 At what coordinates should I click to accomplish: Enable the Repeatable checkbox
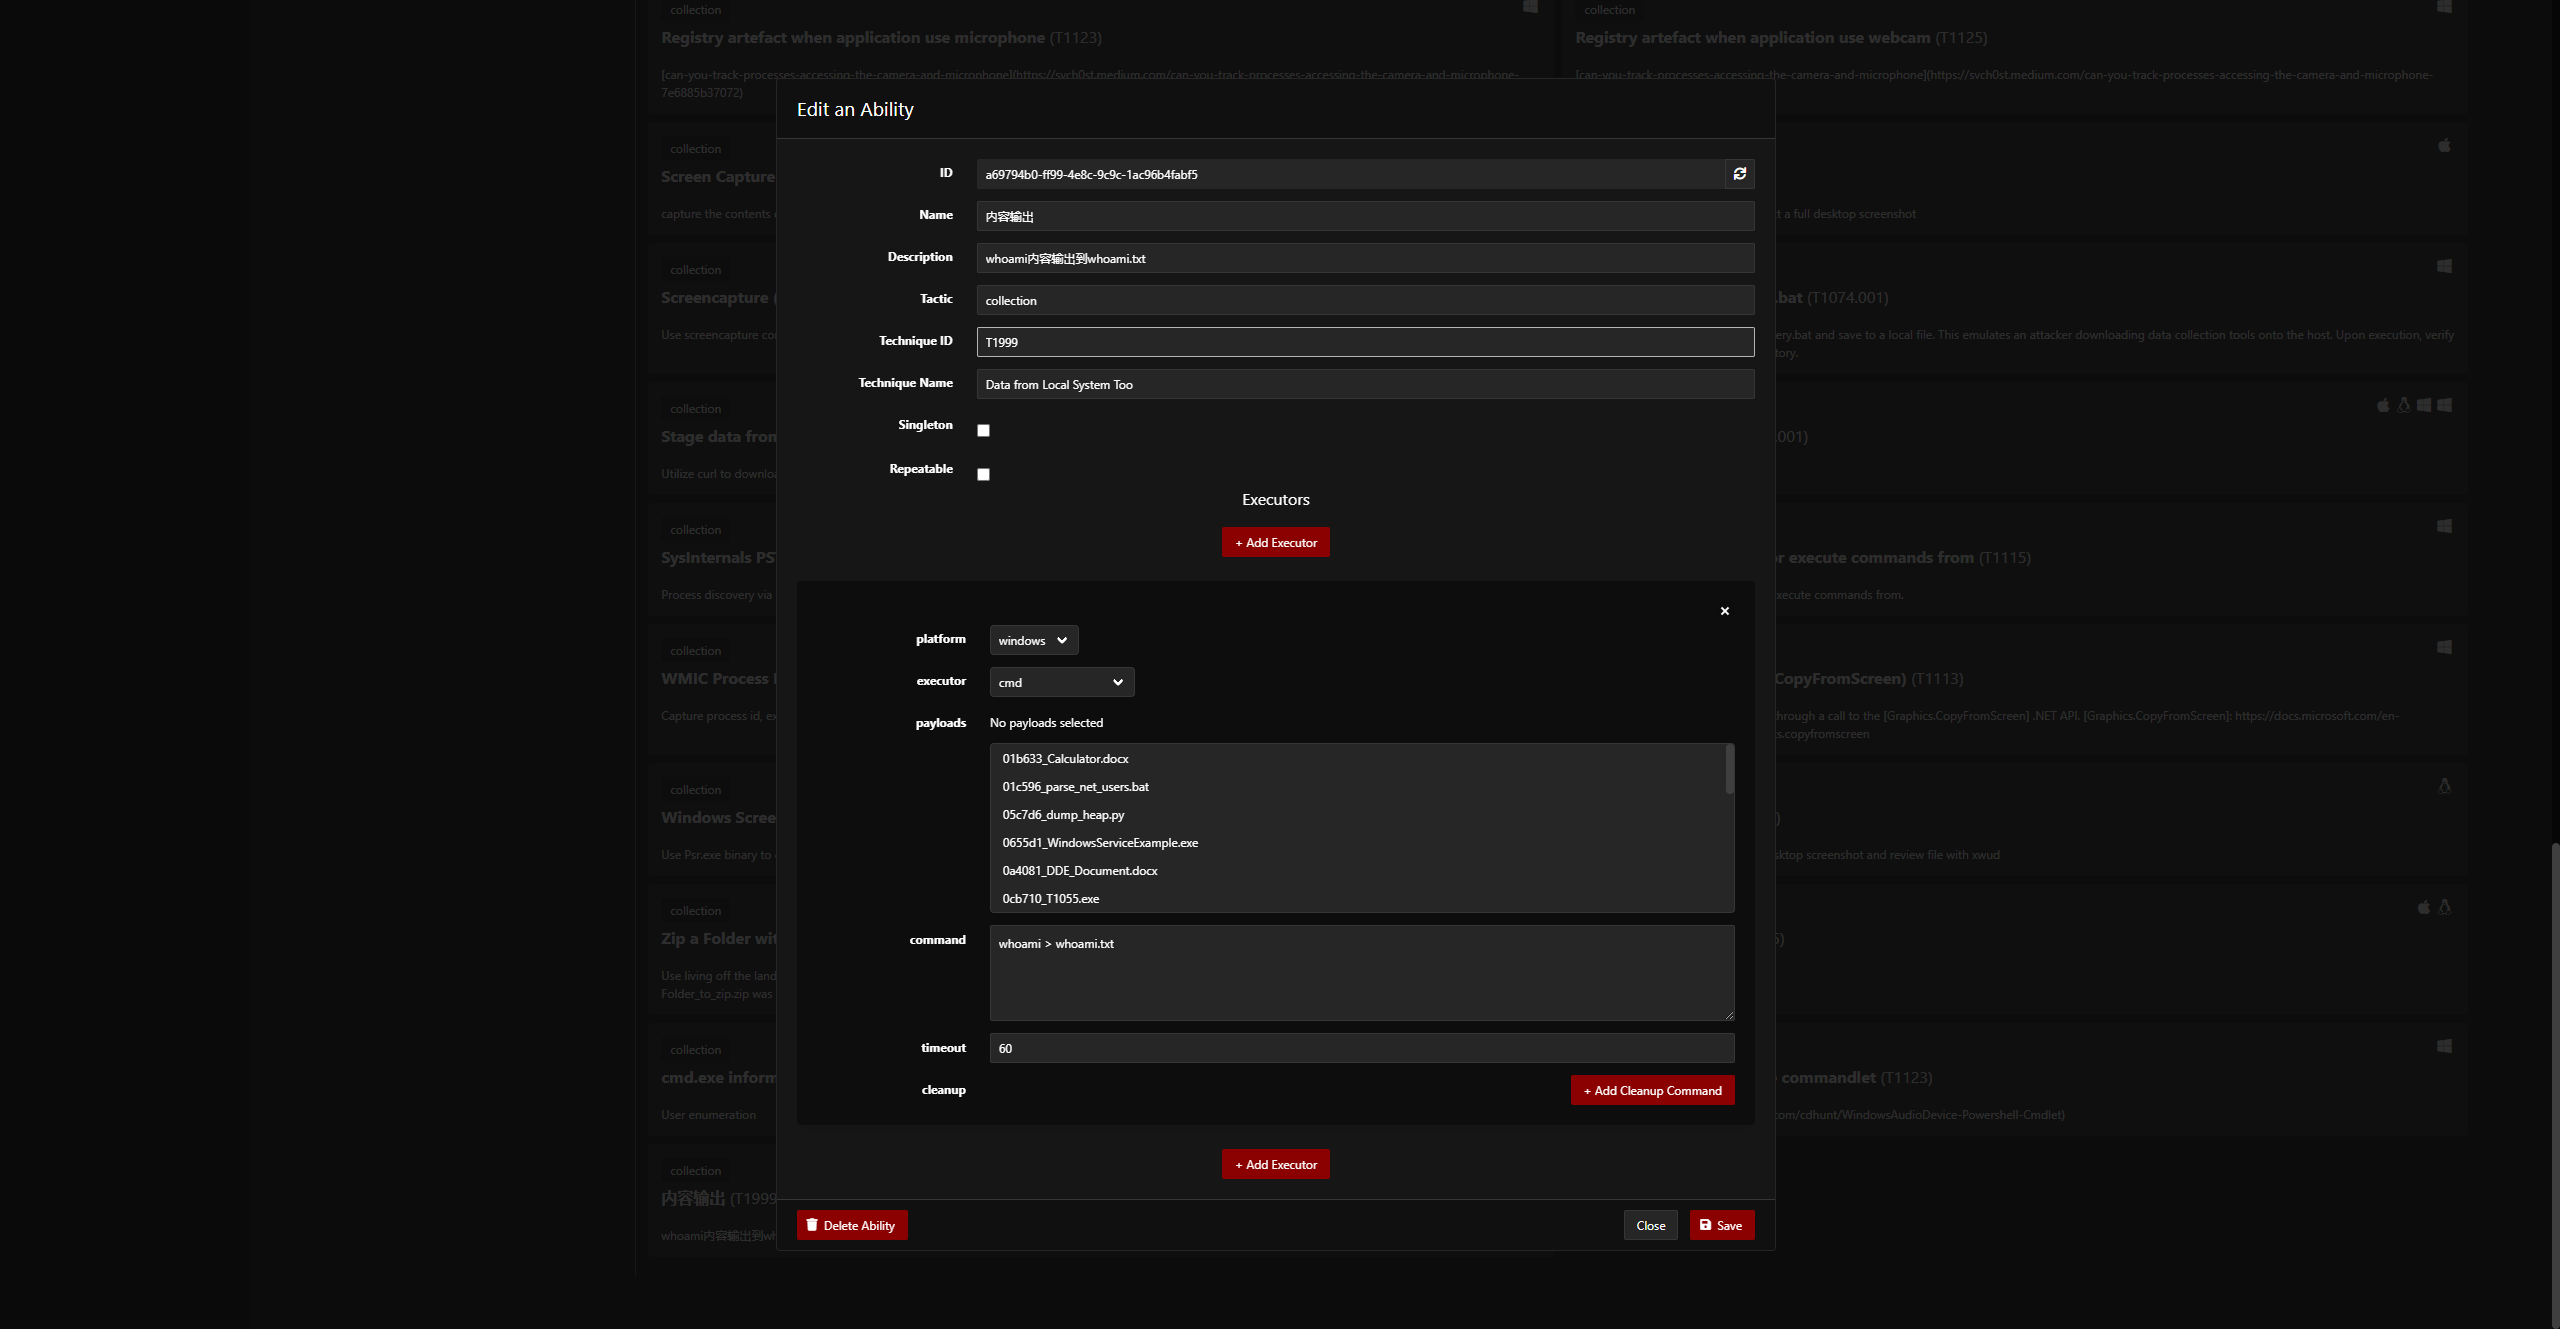[x=983, y=474]
